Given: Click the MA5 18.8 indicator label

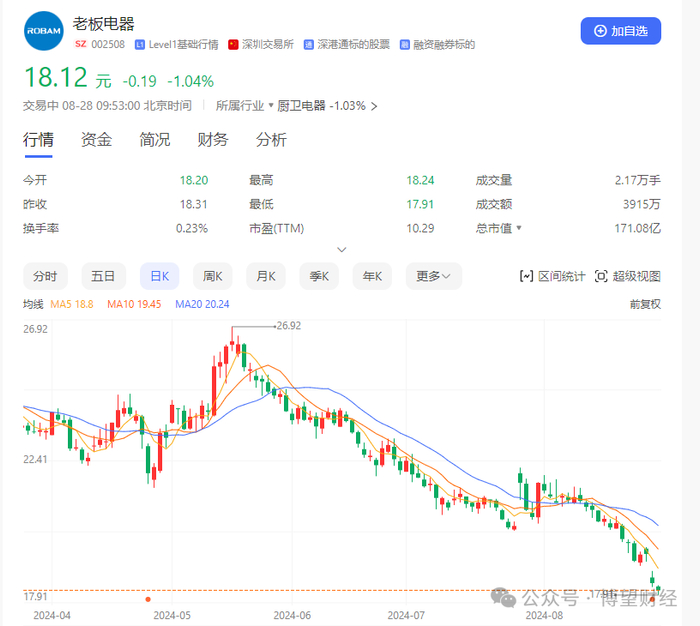Looking at the screenshot, I should [x=71, y=305].
